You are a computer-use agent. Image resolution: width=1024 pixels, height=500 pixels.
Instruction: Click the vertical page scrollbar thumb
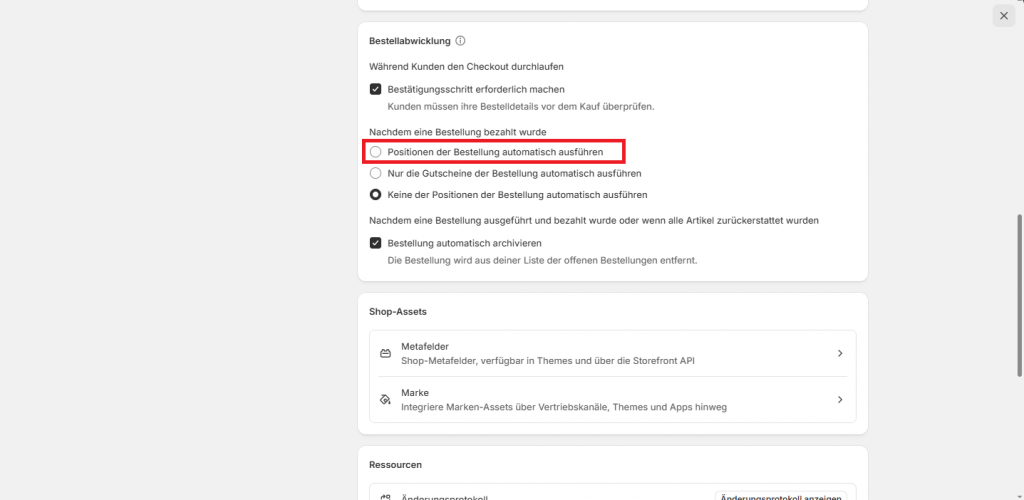tap(1019, 295)
